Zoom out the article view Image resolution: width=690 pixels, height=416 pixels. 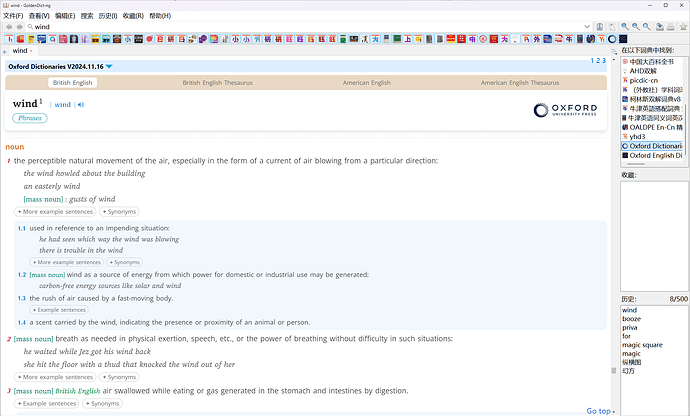636,27
